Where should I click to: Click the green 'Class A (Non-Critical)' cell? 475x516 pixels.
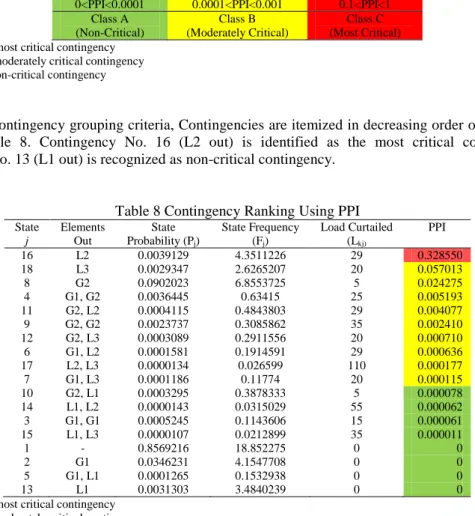110,26
